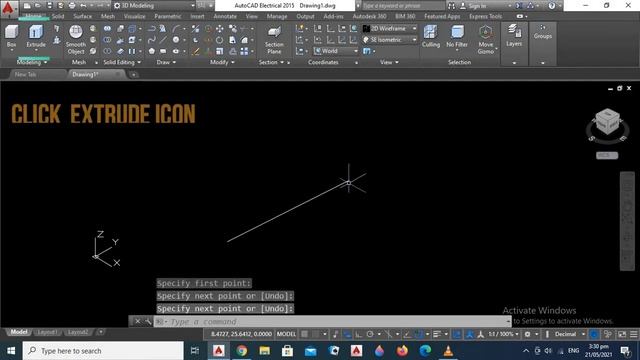Switch to the Express Tools tab
The width and height of the screenshot is (640, 360).
[x=485, y=16]
